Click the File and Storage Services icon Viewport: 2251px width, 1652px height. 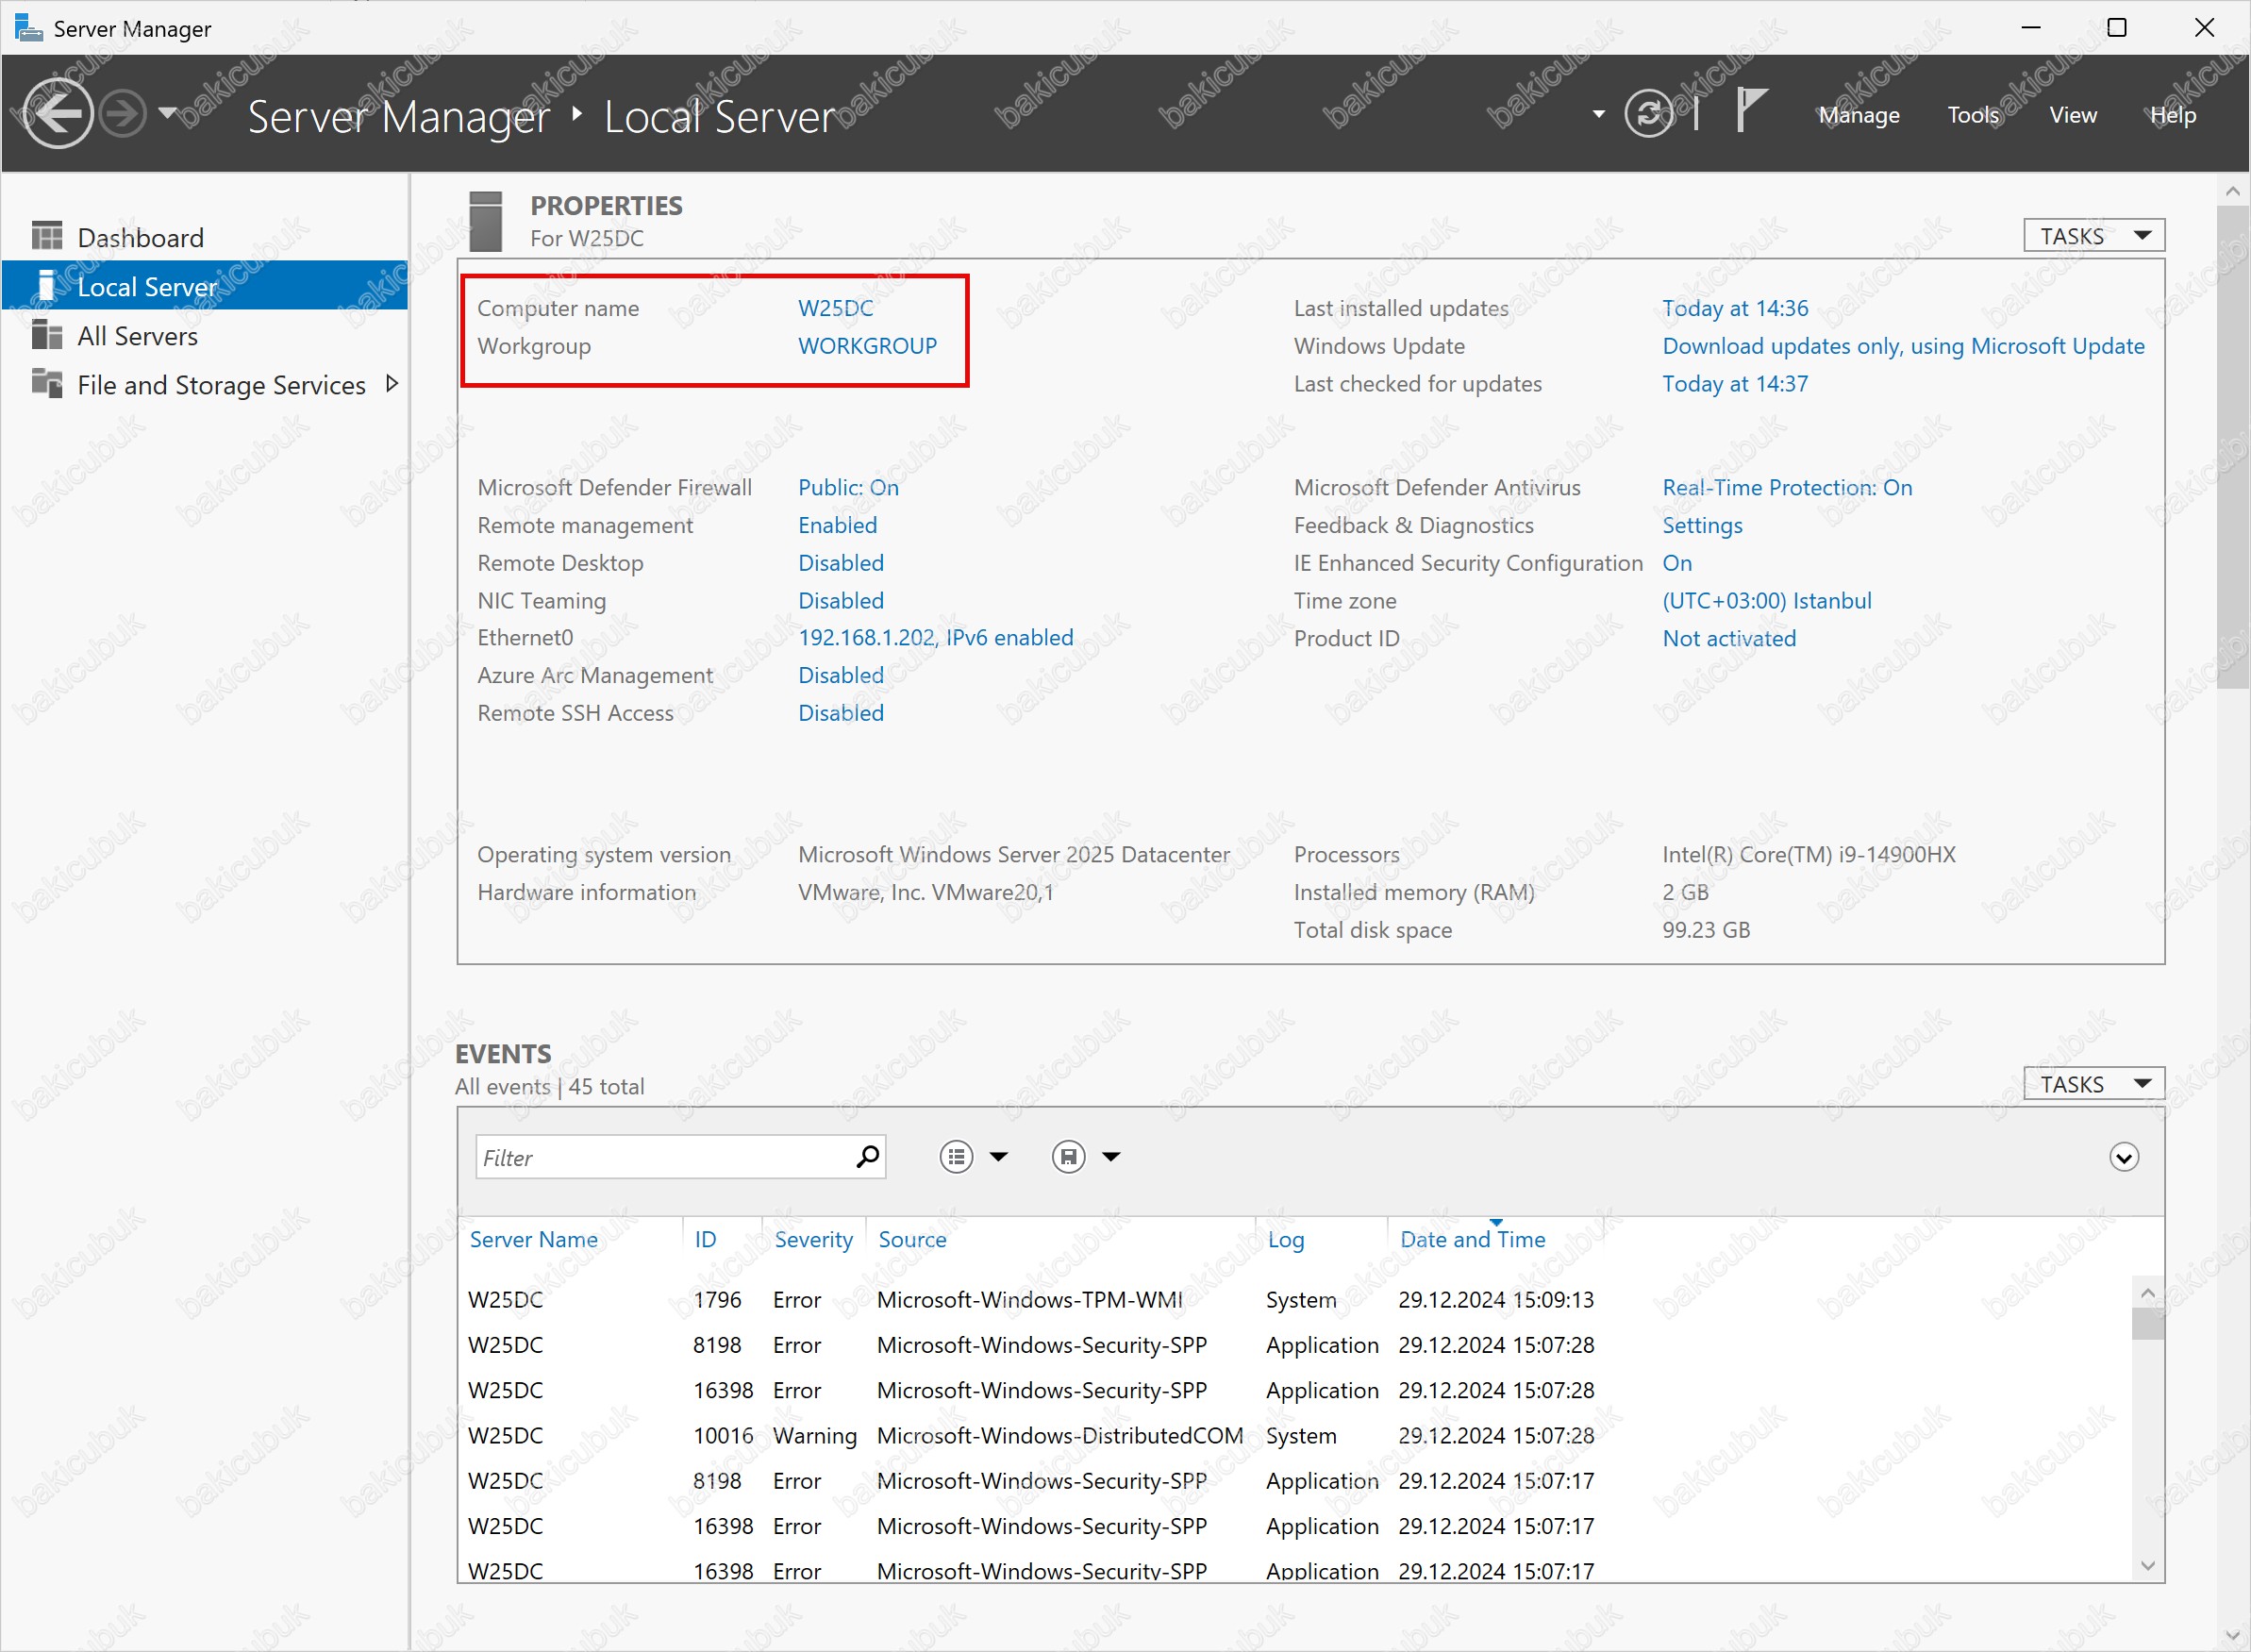point(47,383)
